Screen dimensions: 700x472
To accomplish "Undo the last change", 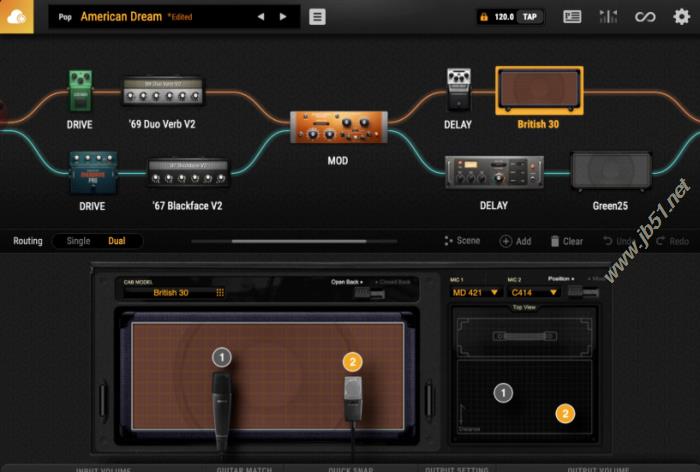I will [x=618, y=242].
